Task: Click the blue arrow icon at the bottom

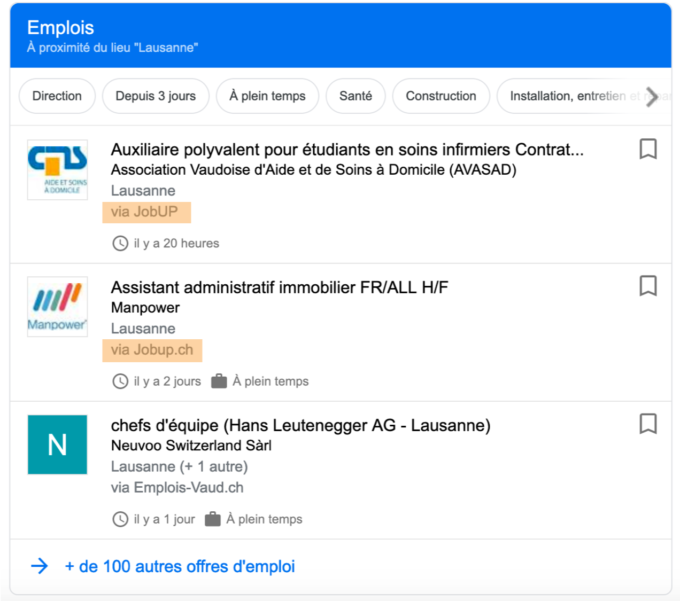Action: tap(39, 566)
